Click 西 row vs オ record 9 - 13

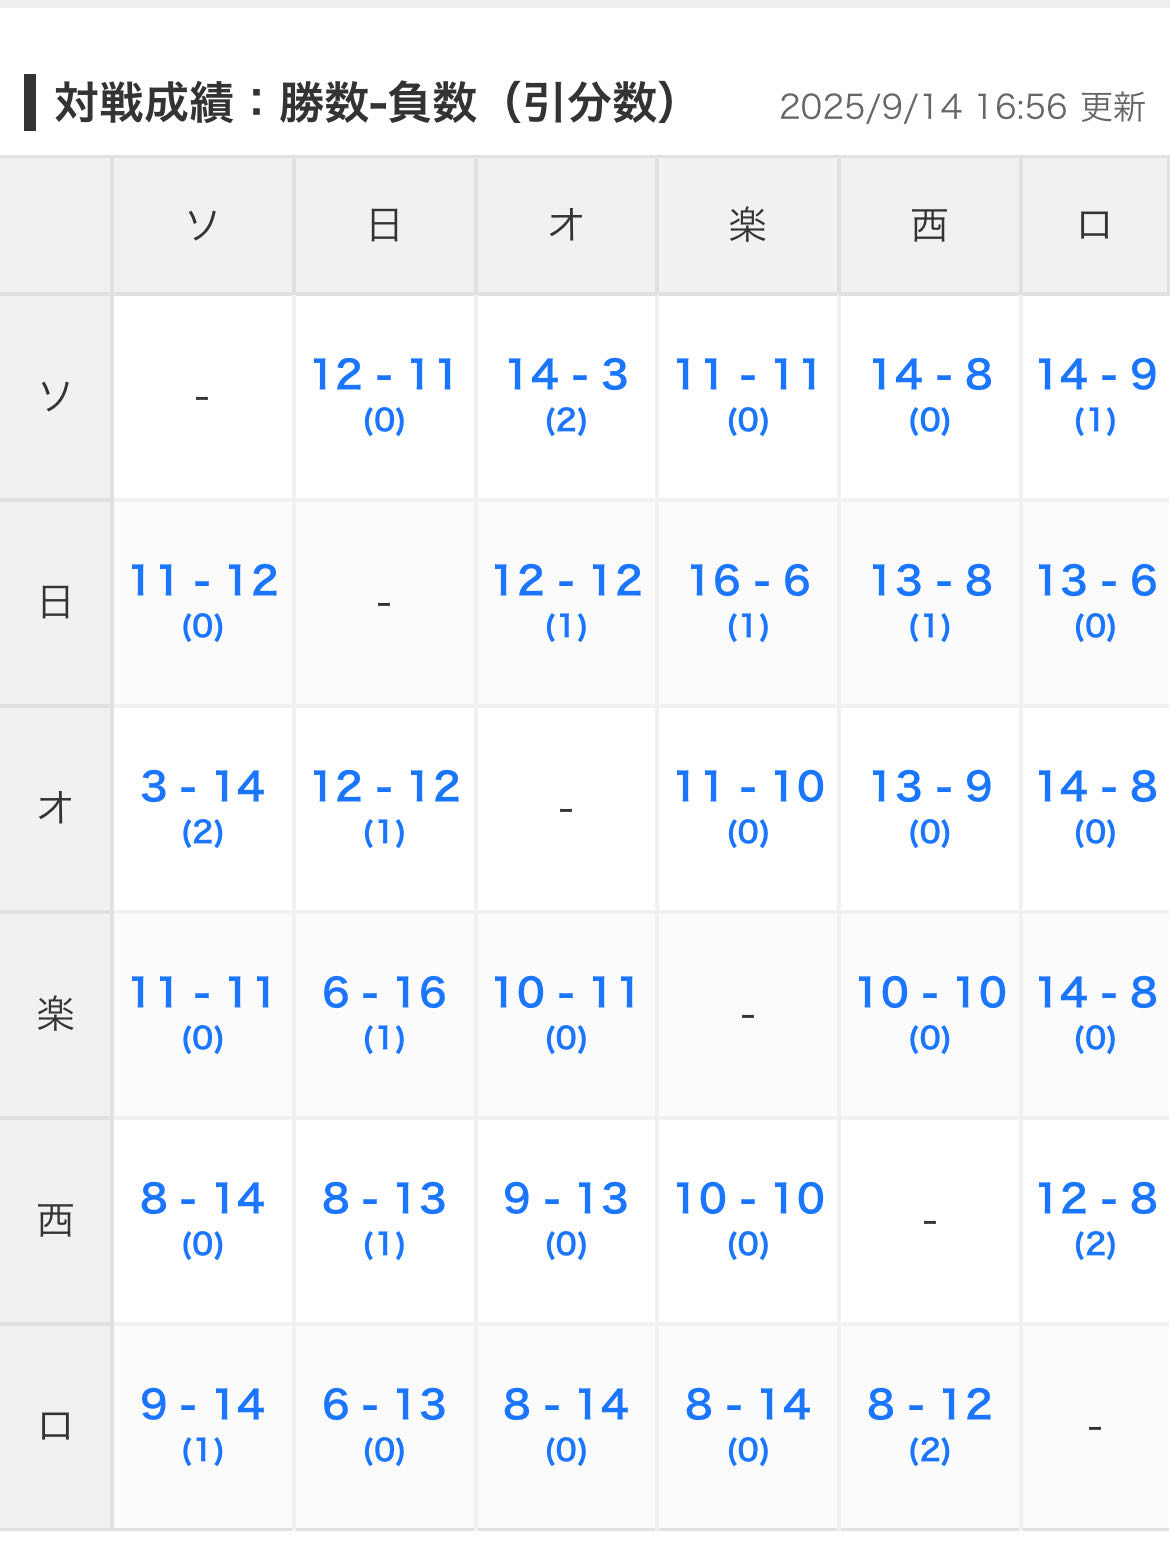[566, 1201]
